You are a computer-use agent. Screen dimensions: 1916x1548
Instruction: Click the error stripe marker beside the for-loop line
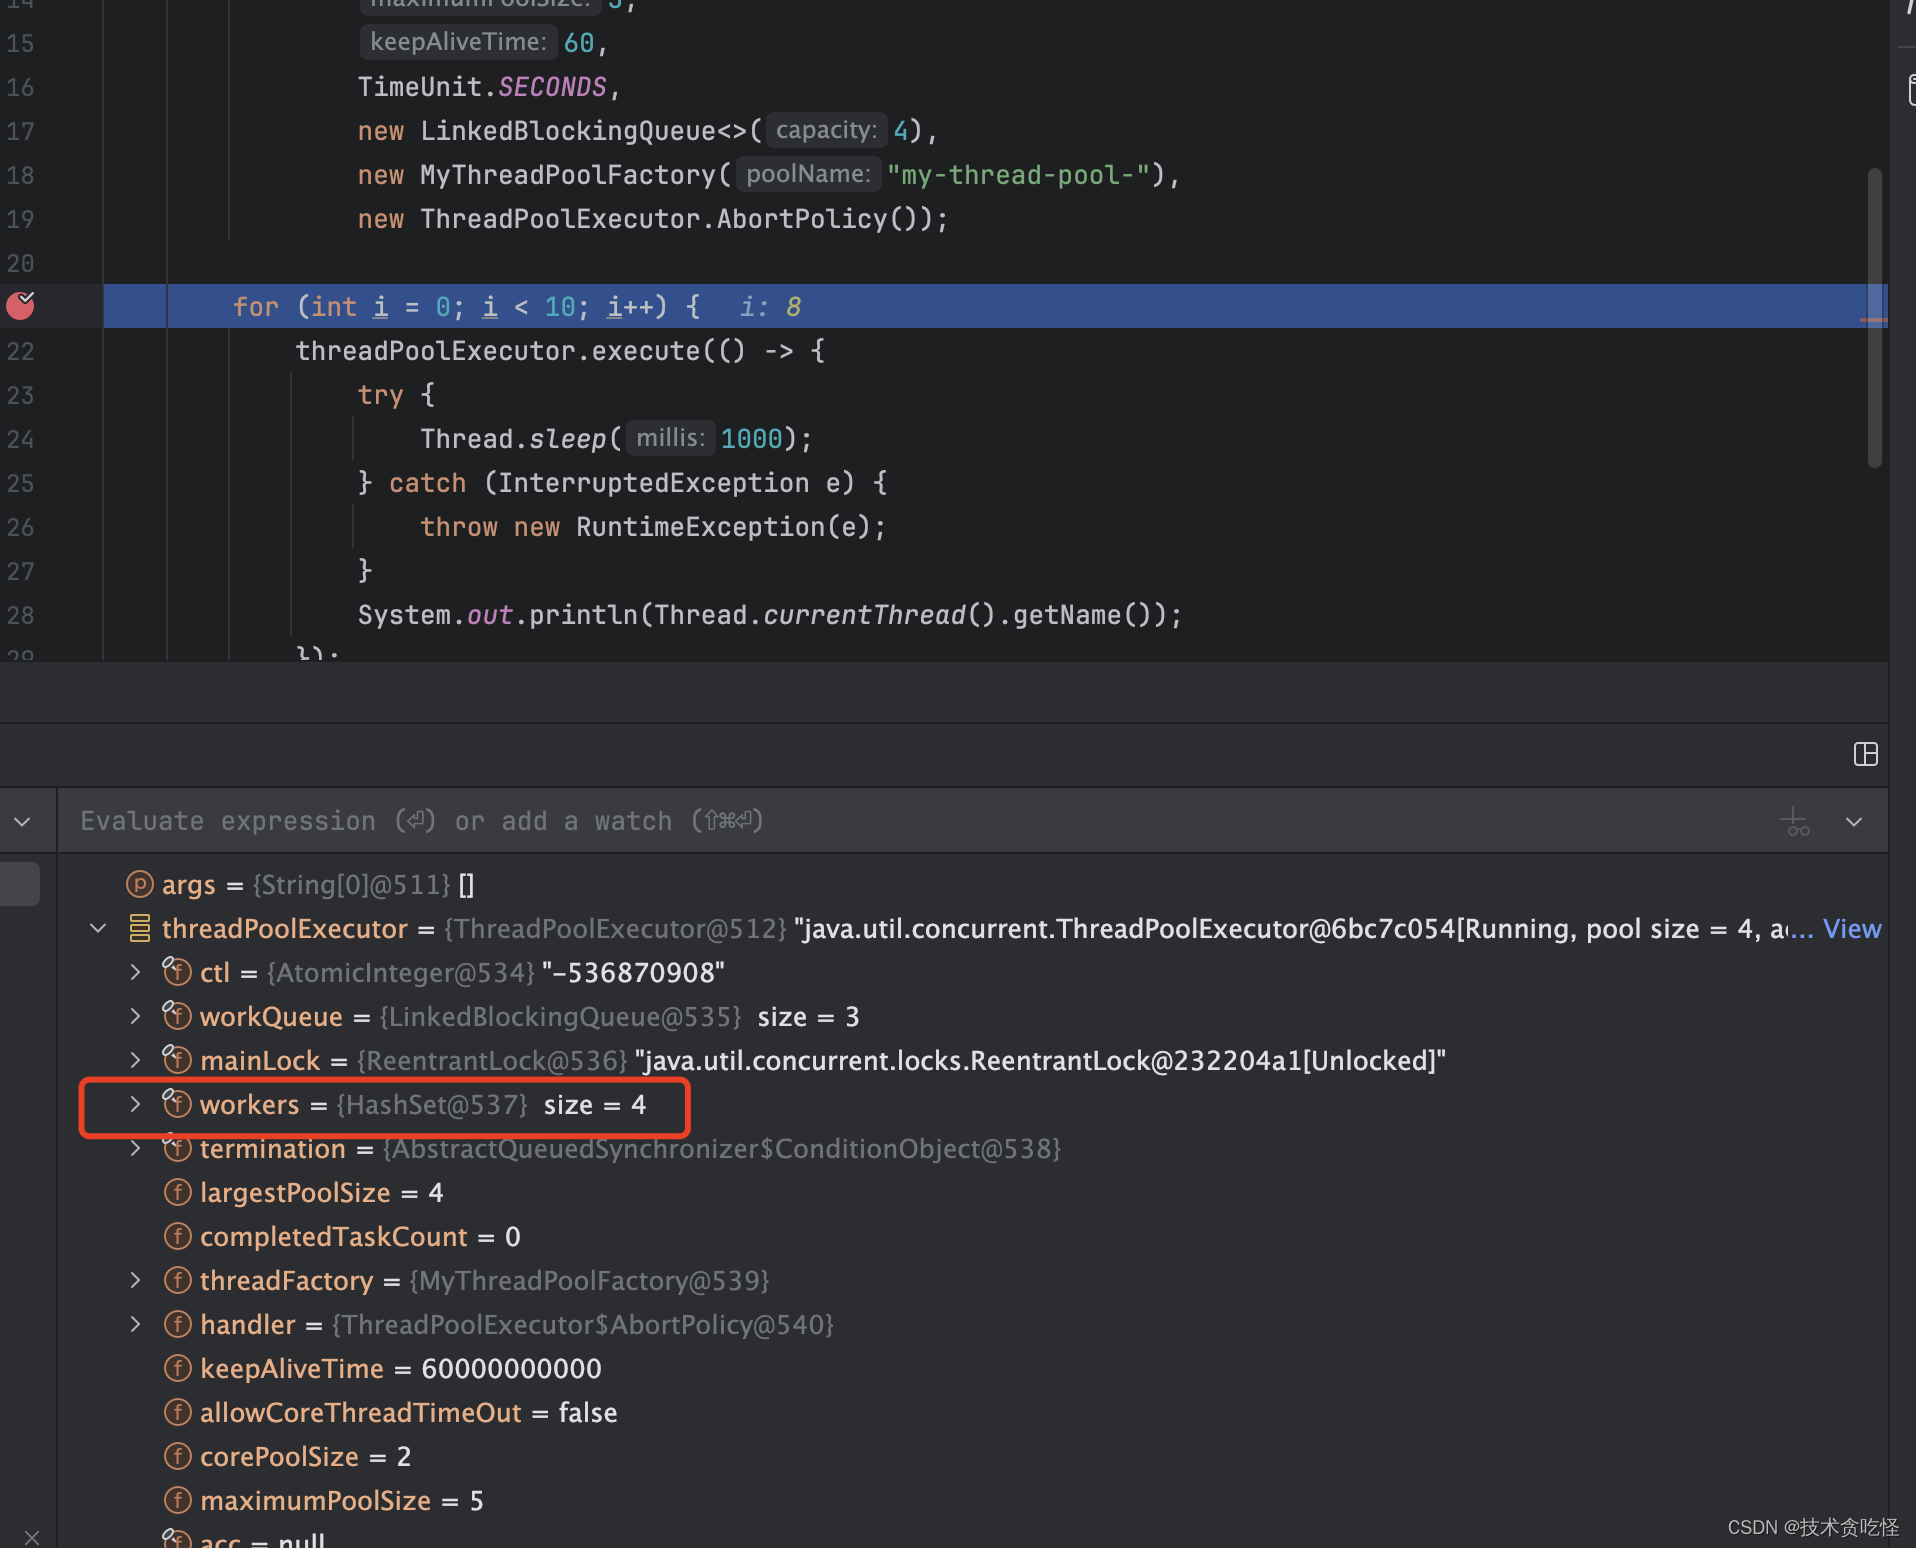[1873, 320]
